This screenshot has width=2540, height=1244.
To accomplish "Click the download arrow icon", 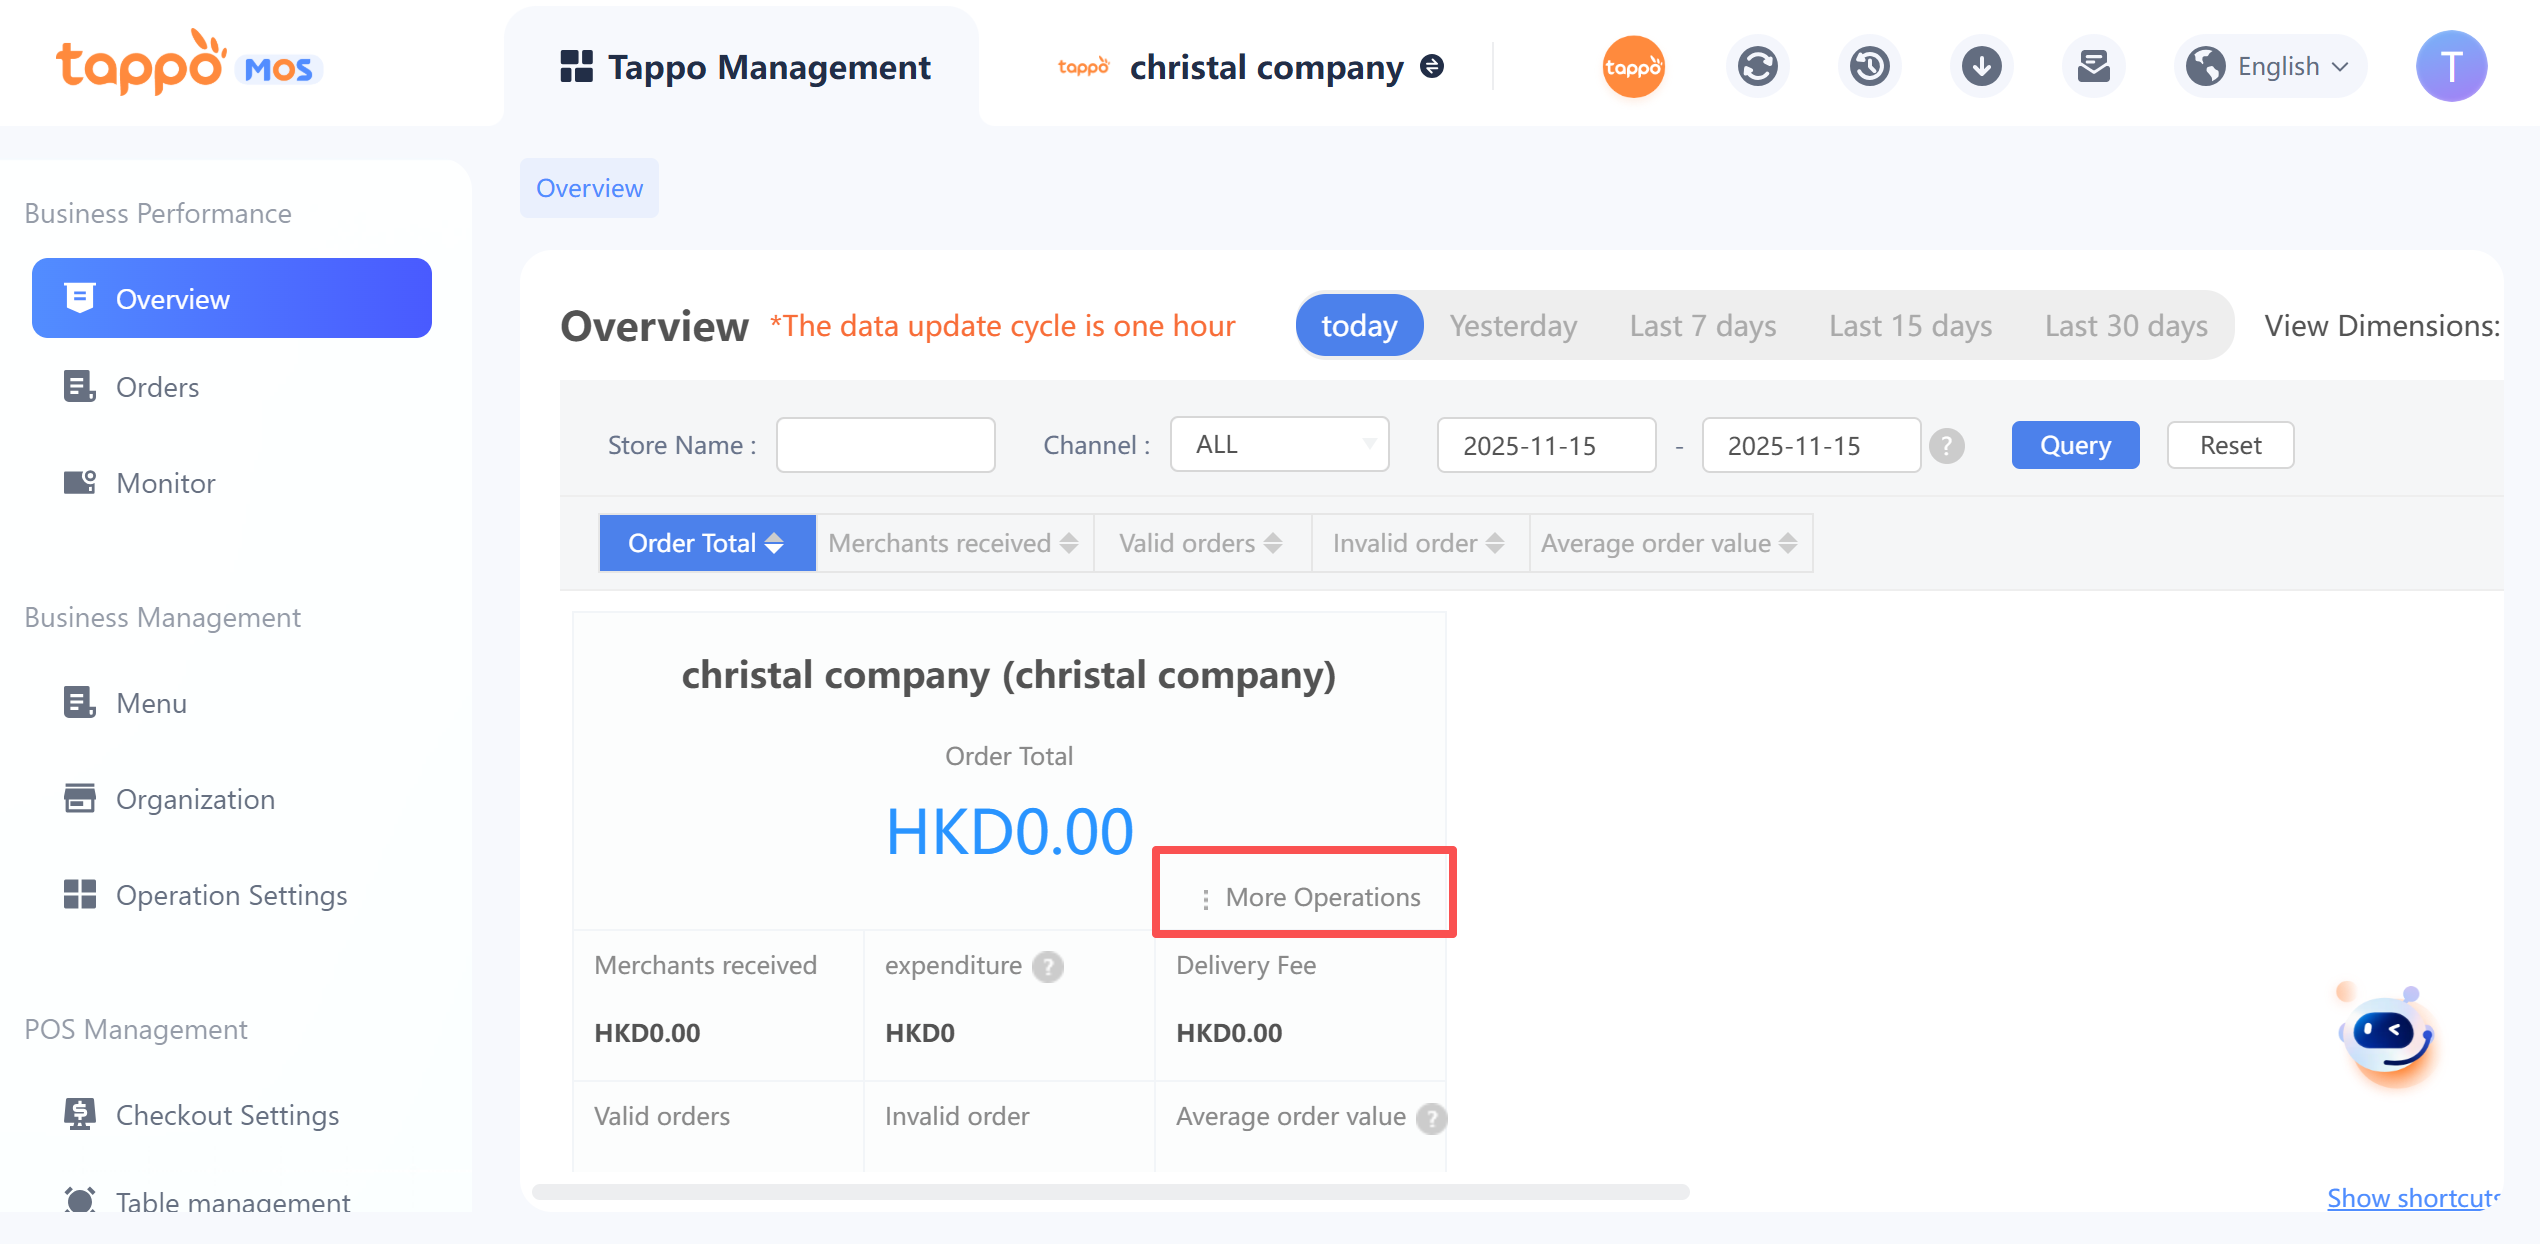I will point(1981,67).
